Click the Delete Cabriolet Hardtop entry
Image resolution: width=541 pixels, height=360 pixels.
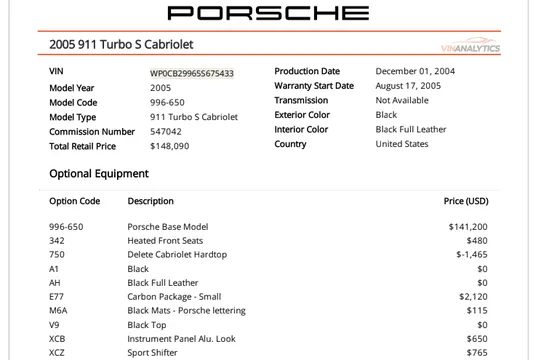click(177, 254)
